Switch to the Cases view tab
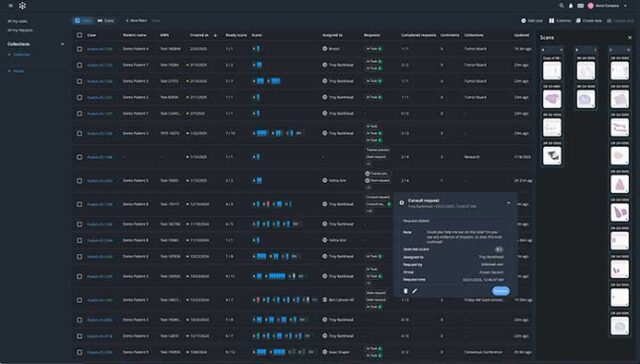Screen dimensions: 640x364 (83, 20)
